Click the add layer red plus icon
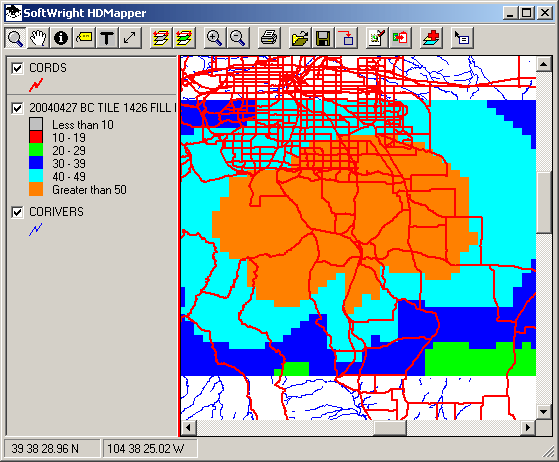The height and width of the screenshot is (462, 559). [431, 38]
